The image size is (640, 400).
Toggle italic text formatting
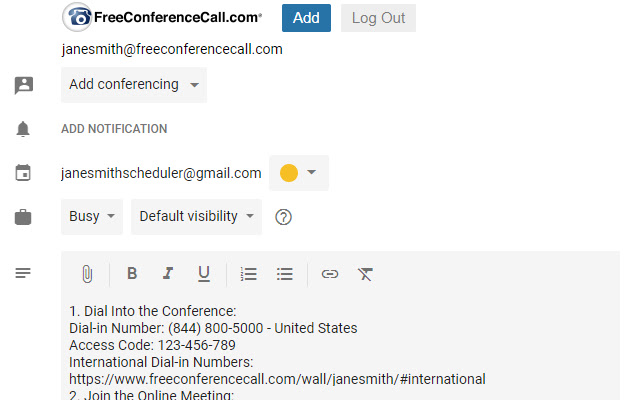pyautogui.click(x=168, y=274)
